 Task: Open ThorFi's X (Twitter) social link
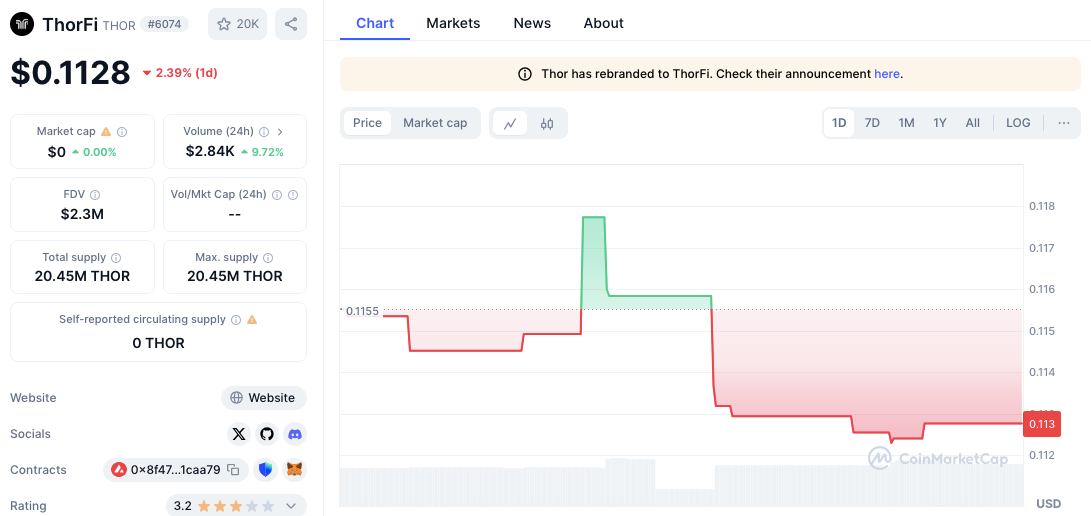[238, 434]
